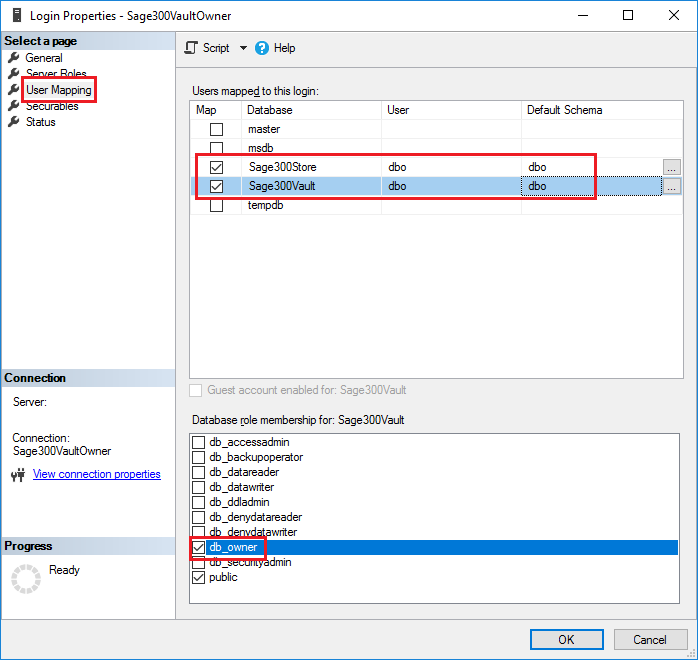Image resolution: width=698 pixels, height=660 pixels.
Task: Maximize the Login Properties window
Action: tap(628, 16)
